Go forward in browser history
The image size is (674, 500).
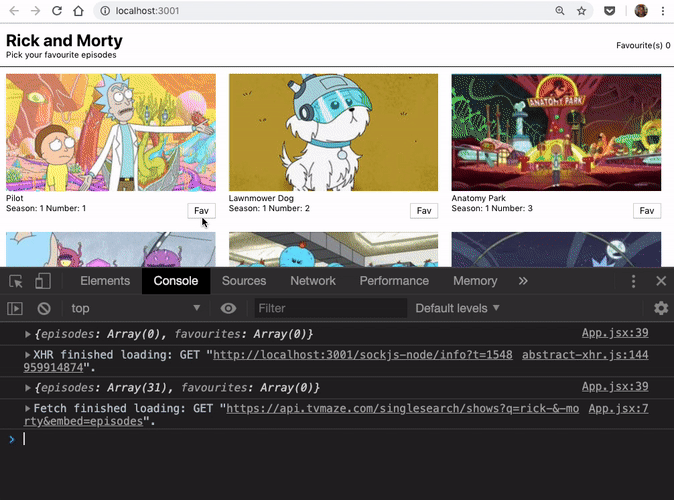35,11
